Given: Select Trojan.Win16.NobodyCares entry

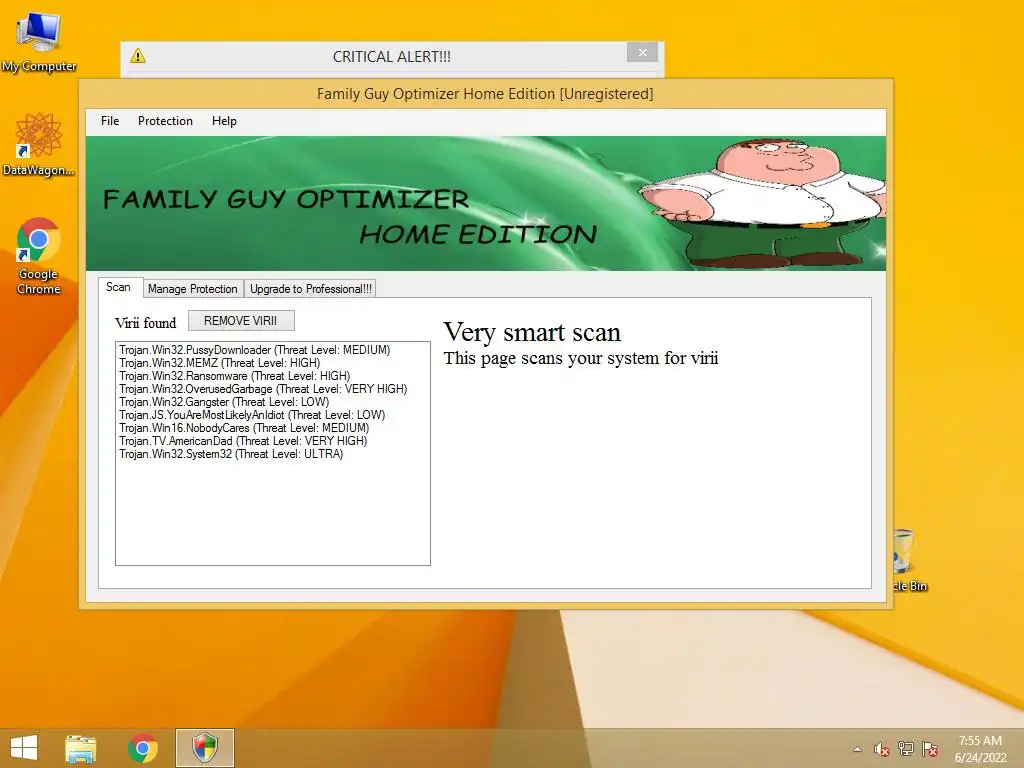Looking at the screenshot, I should click(x=244, y=428).
